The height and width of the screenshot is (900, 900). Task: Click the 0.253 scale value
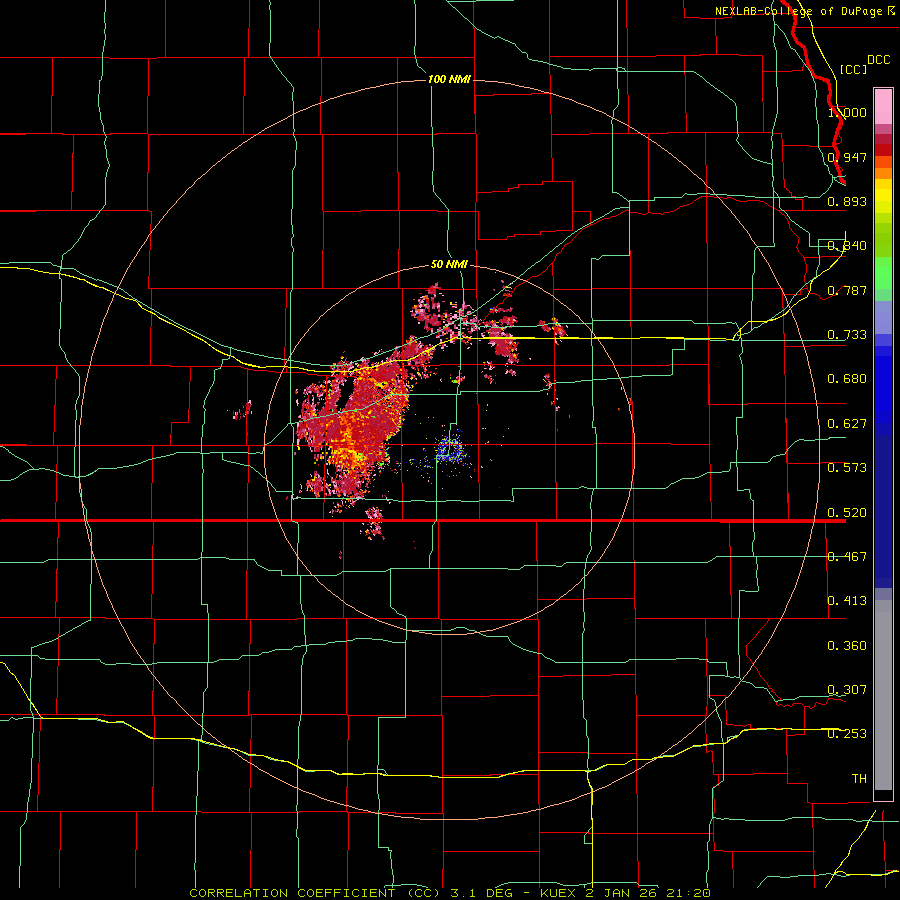coord(847,734)
